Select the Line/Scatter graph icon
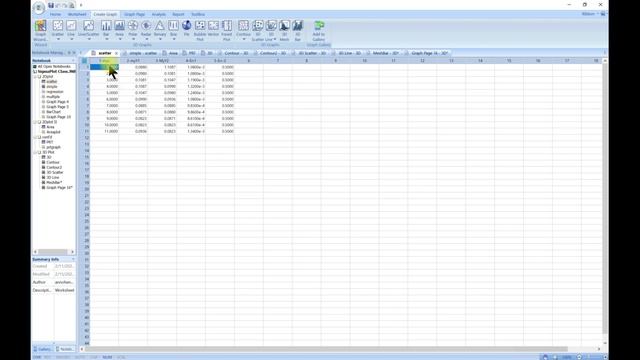The height and width of the screenshot is (360, 640). pos(89,26)
